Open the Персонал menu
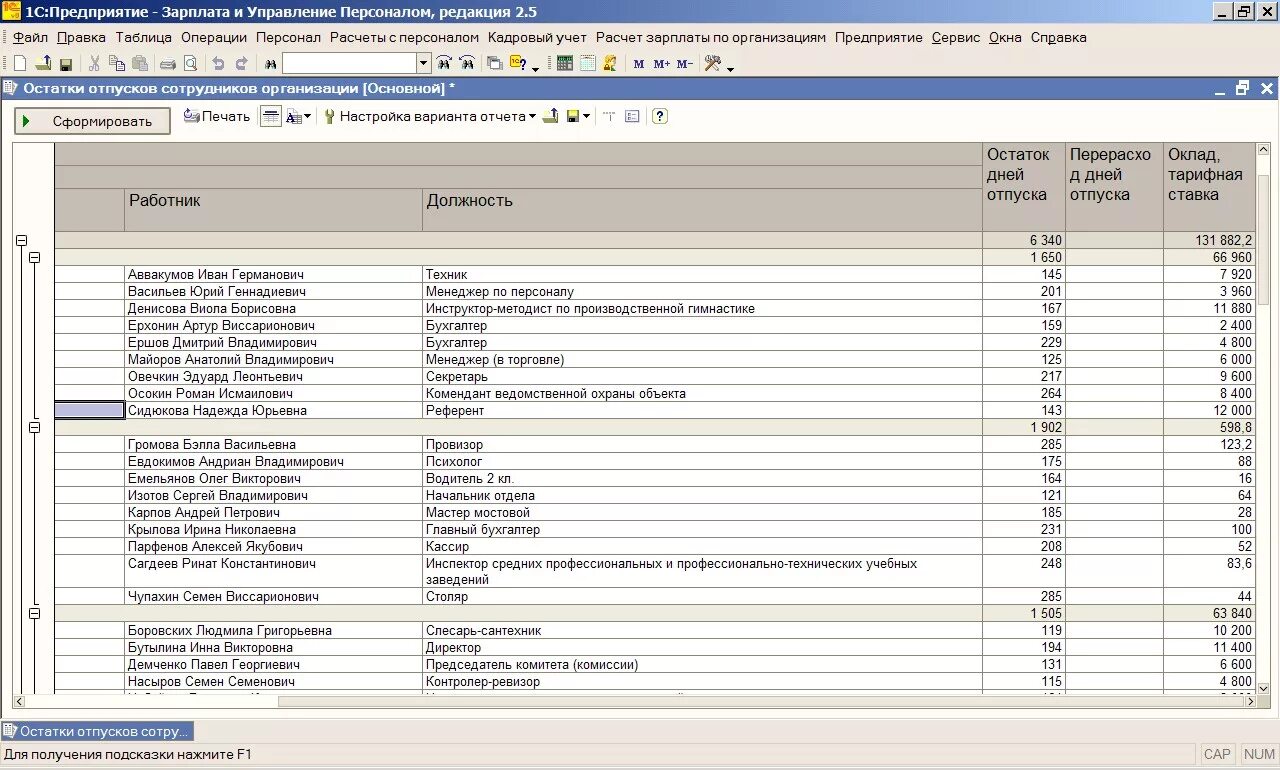Image resolution: width=1280 pixels, height=770 pixels. (x=288, y=37)
